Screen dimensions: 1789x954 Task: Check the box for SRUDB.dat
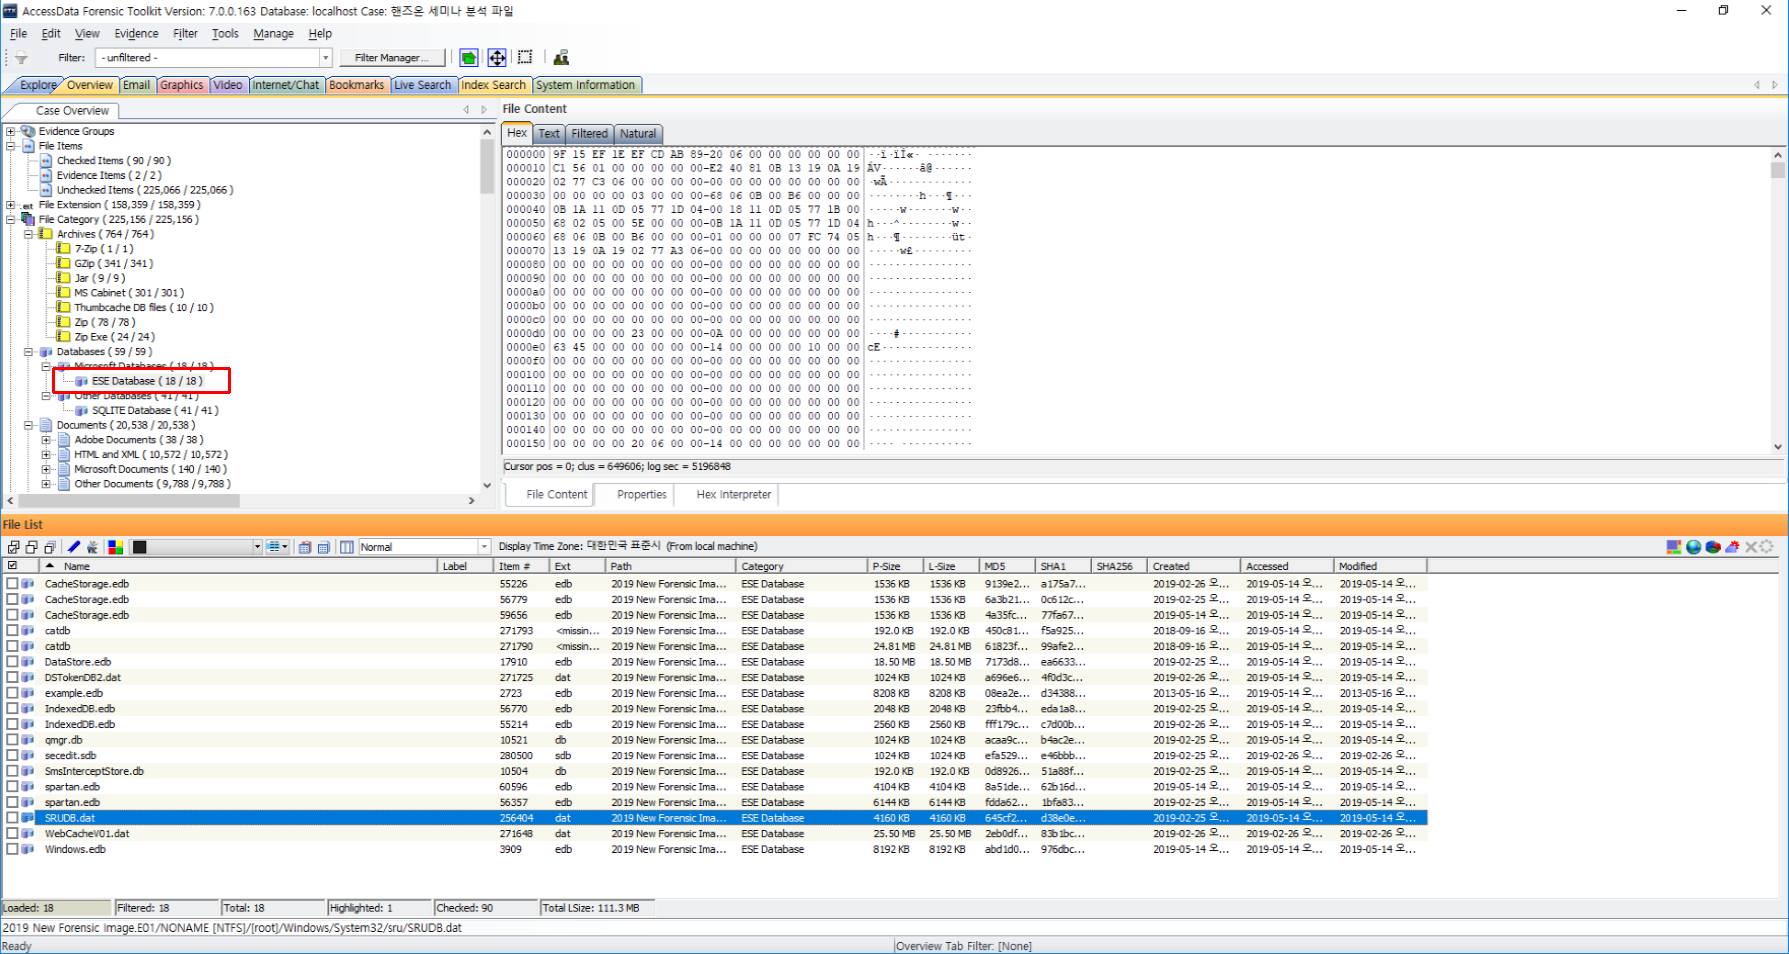coord(13,818)
